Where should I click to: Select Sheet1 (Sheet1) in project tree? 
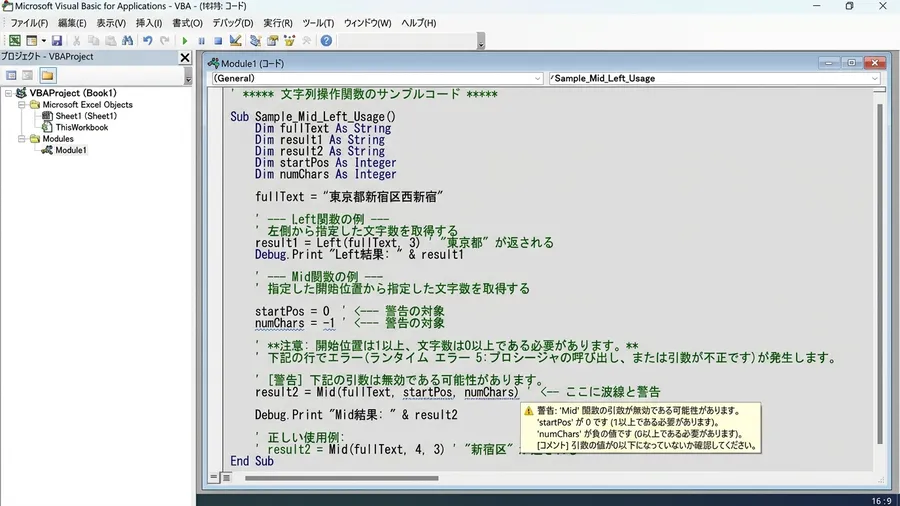click(86, 116)
